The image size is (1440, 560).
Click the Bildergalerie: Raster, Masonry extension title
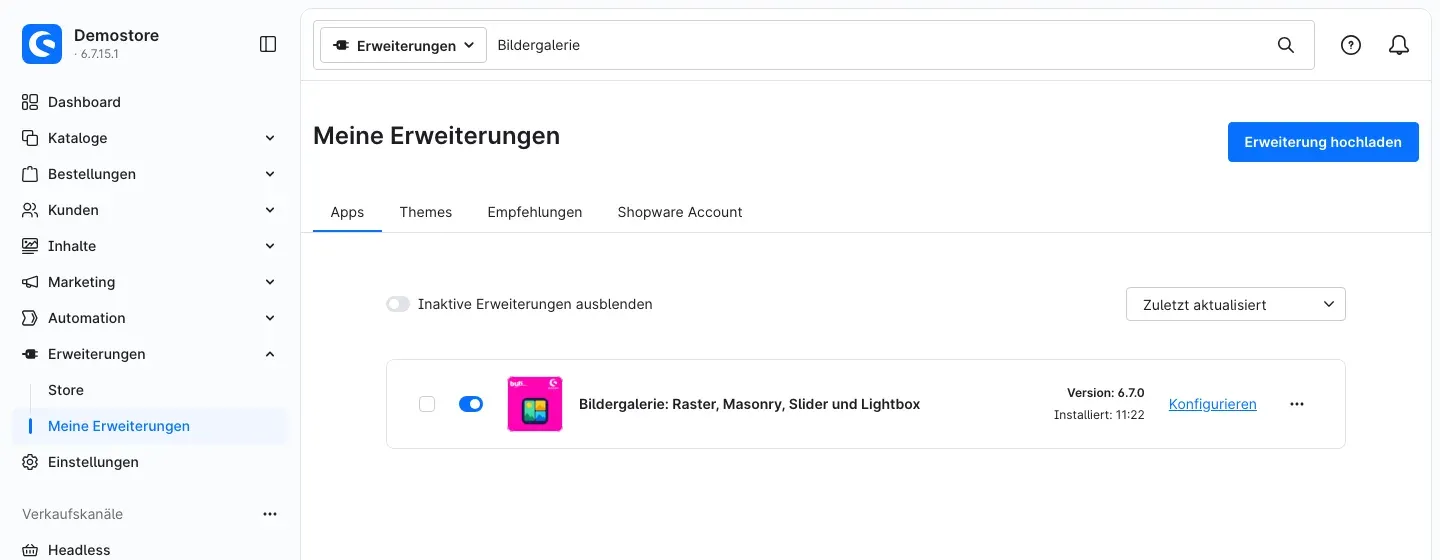pyautogui.click(x=750, y=404)
